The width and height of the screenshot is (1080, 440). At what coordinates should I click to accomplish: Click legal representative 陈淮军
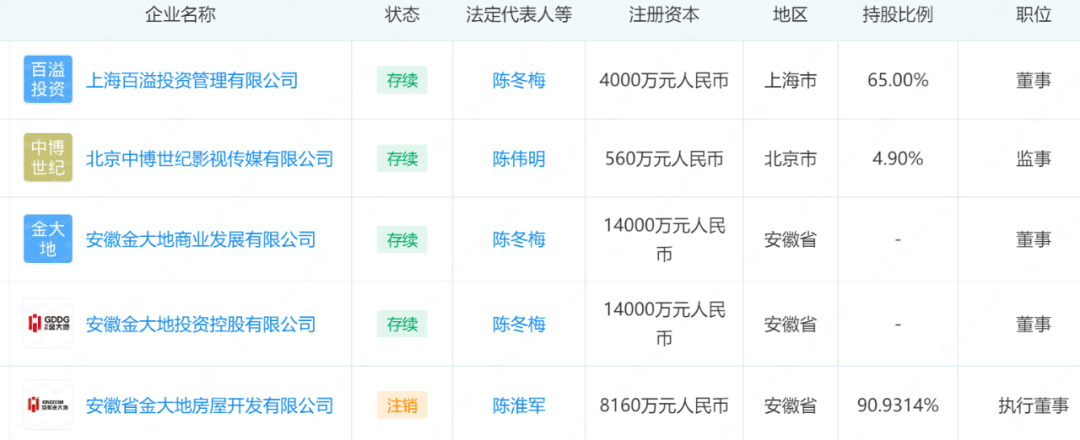coord(519,405)
